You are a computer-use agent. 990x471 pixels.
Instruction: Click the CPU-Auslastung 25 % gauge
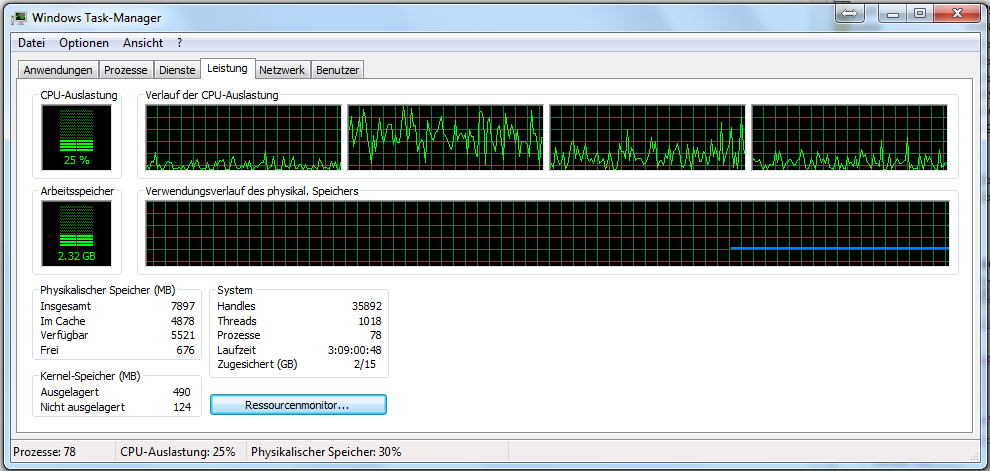coord(76,137)
